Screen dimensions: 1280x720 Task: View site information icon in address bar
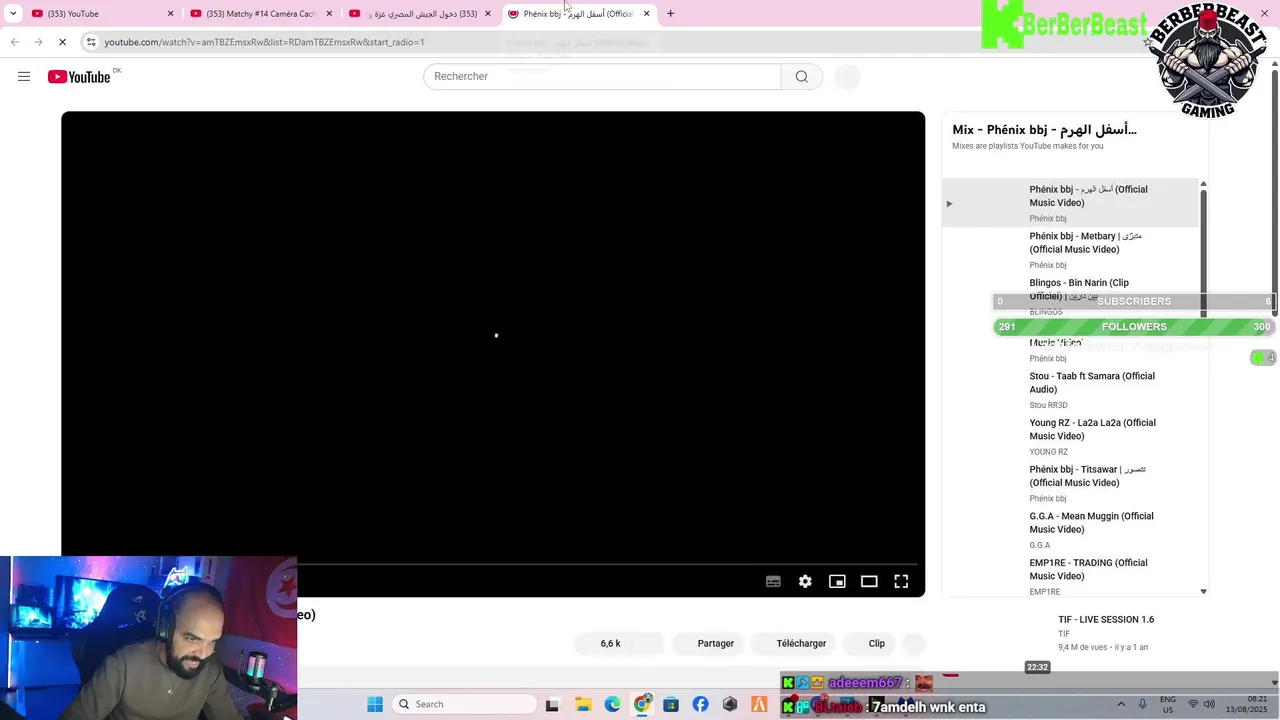[91, 42]
